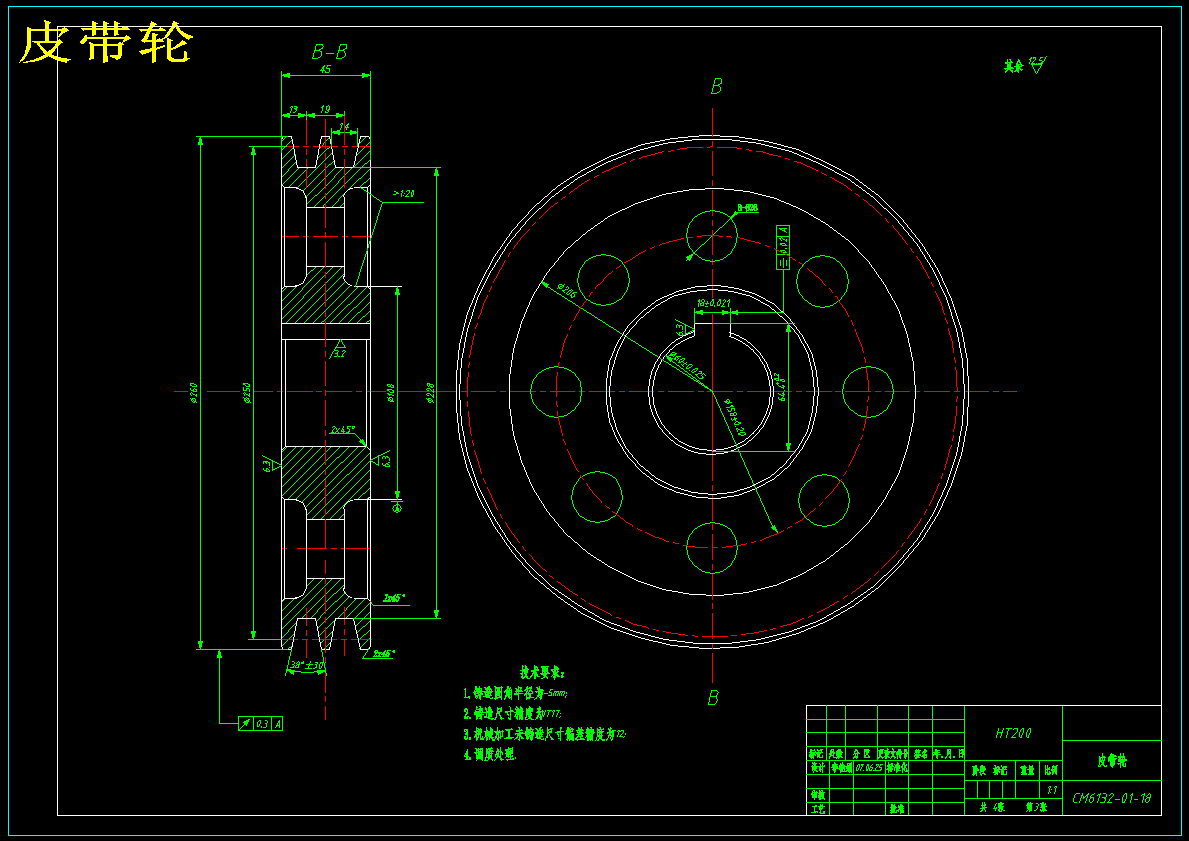Screen dimensions: 1189x841
Task: Select the runout tolerance frame 0.3 A
Action: click(x=260, y=723)
